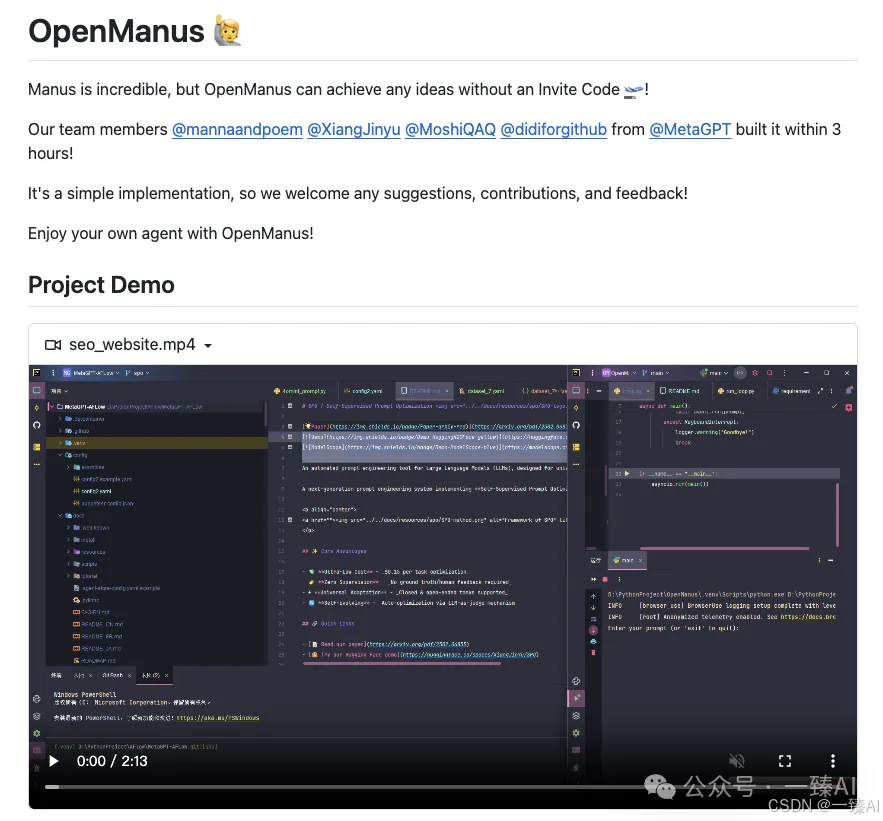The image size is (883, 821).
Task: Open the @mannaandpoem profile link
Action: [237, 130]
